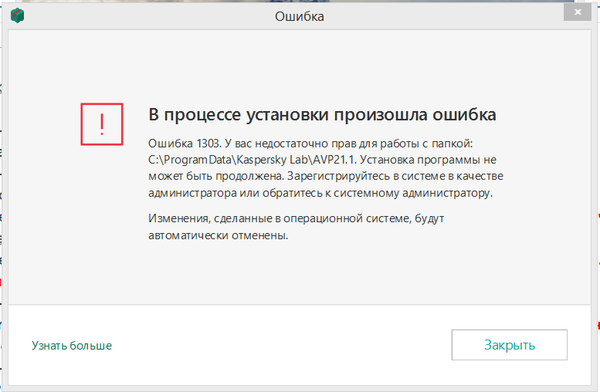Screen dimensions: 600x392
Task: Click the red exclamation error icon
Action: (102, 124)
